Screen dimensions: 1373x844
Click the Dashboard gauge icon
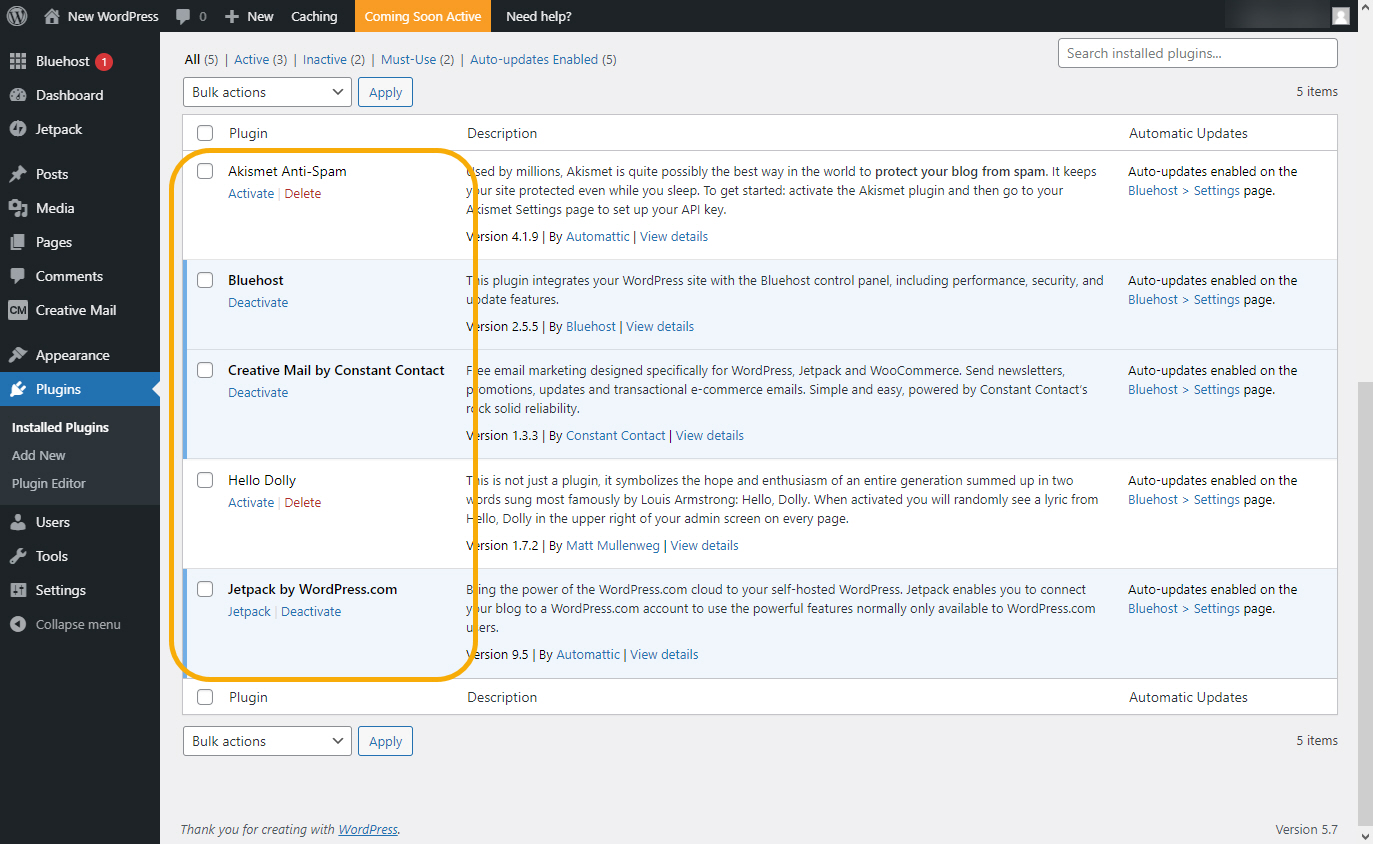tap(18, 95)
